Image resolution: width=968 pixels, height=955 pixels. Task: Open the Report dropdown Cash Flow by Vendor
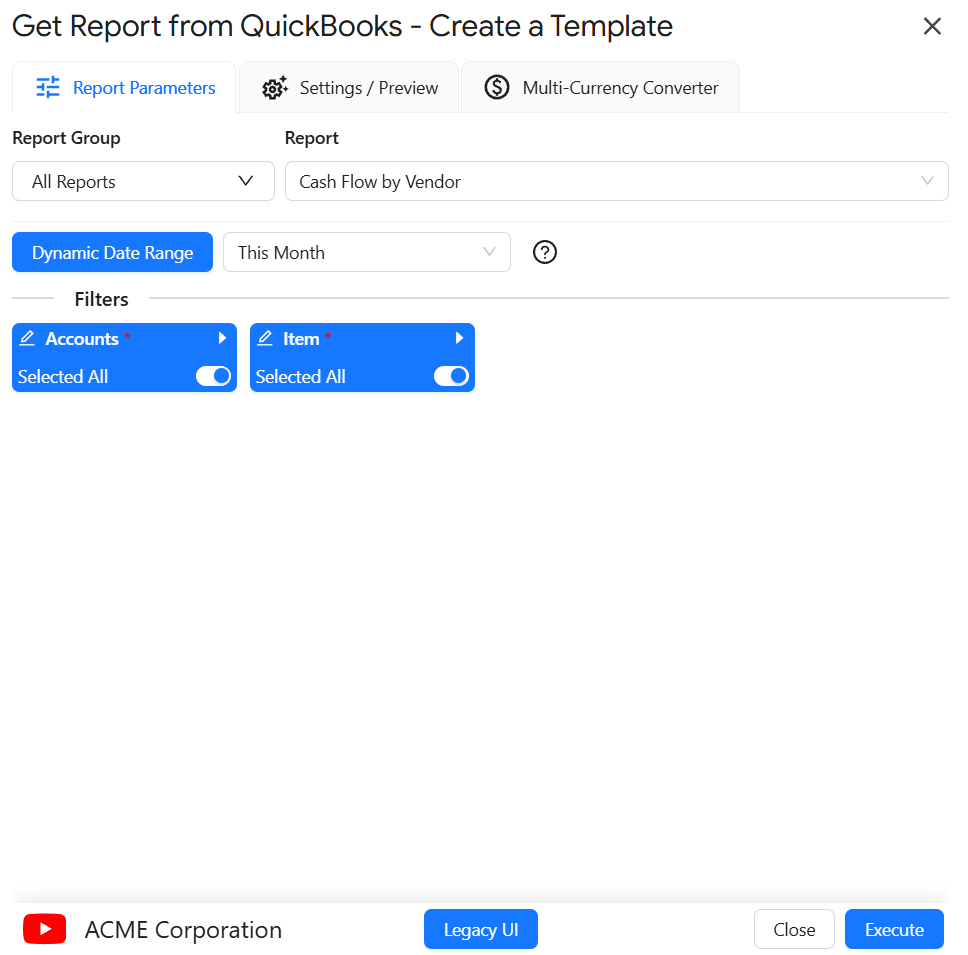pos(616,181)
